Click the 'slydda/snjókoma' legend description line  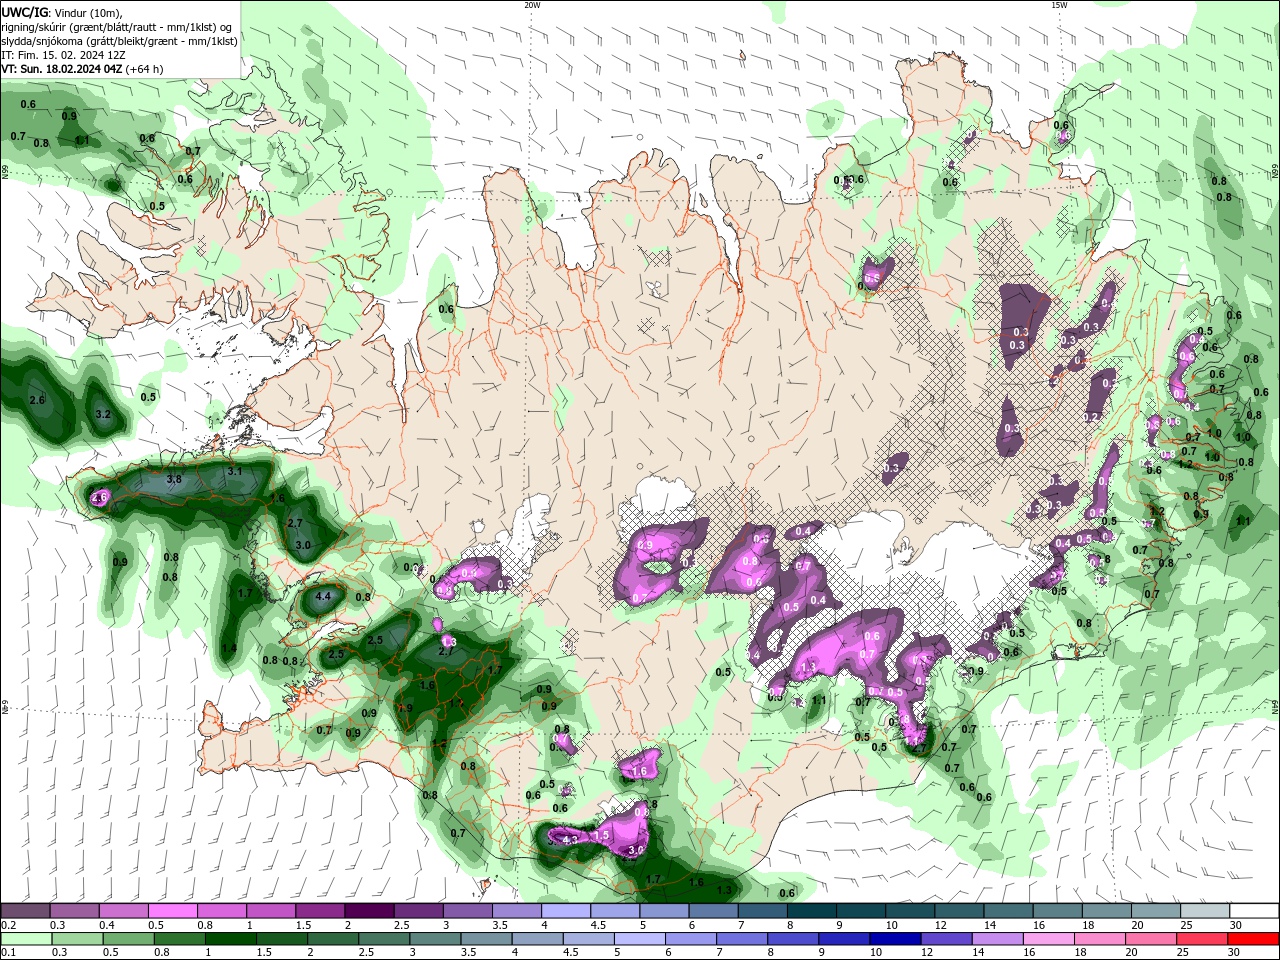click(x=119, y=41)
